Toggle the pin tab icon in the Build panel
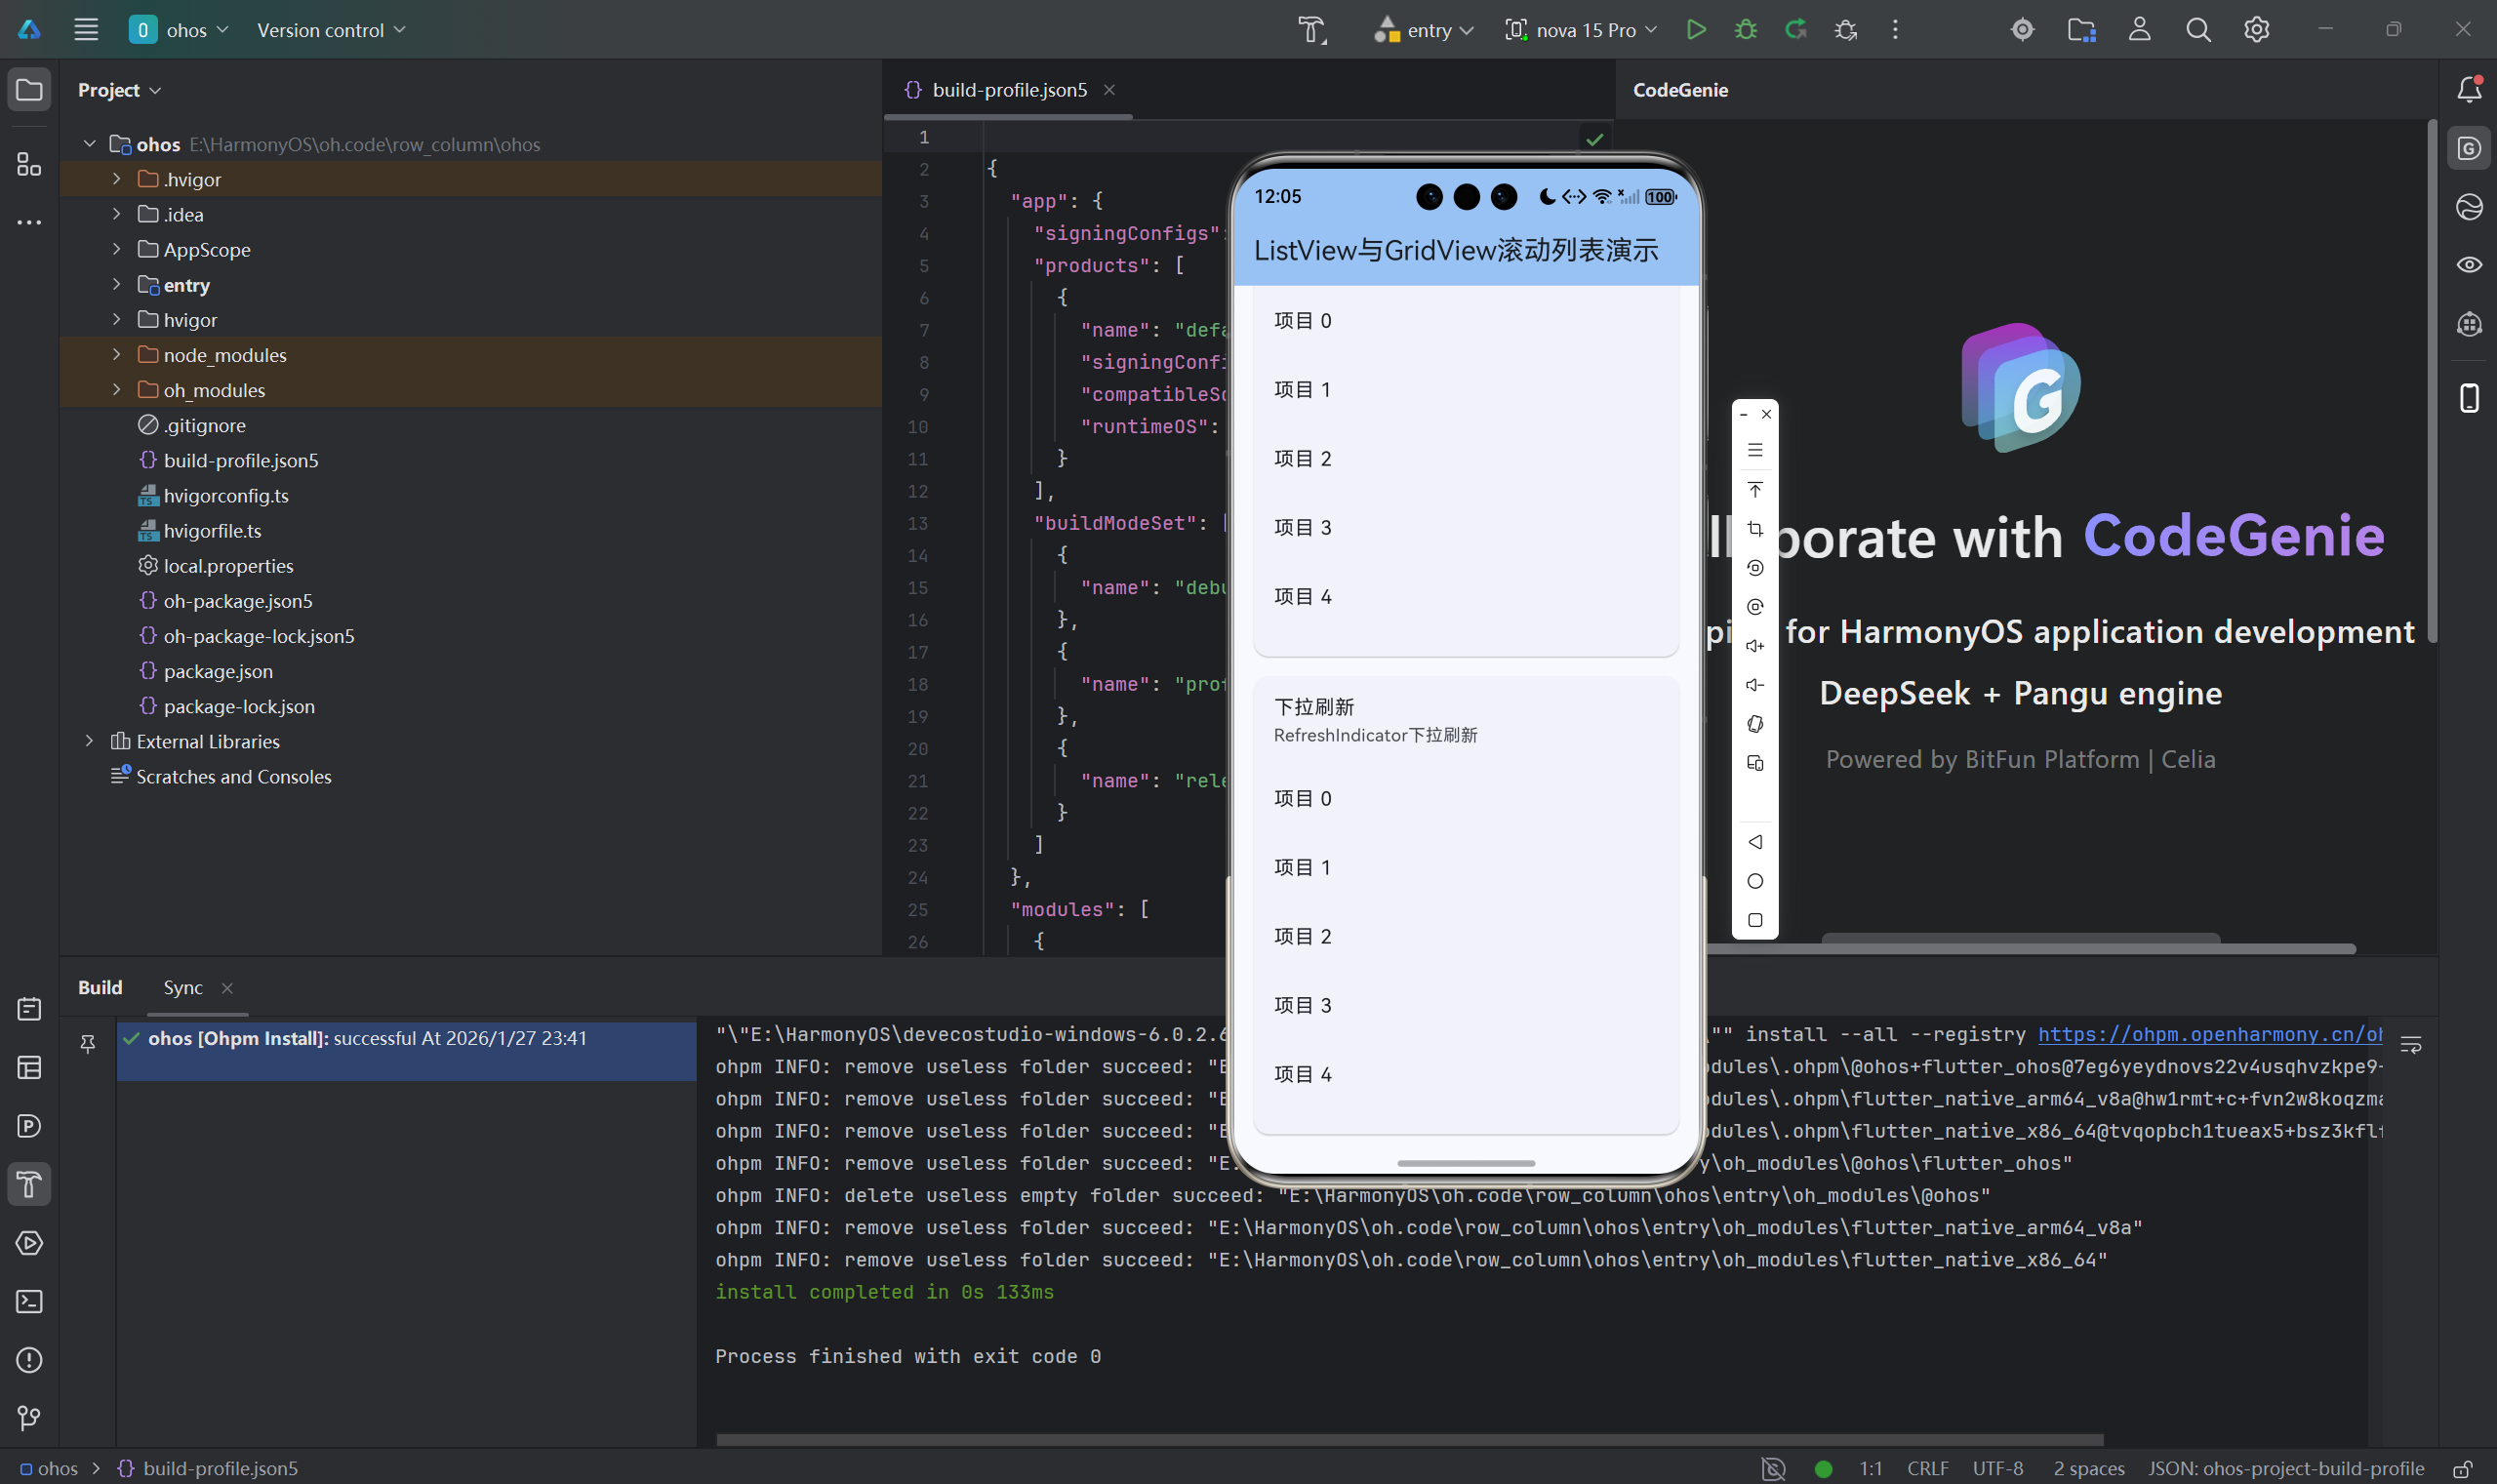Viewport: 2497px width, 1484px height. (x=88, y=1044)
